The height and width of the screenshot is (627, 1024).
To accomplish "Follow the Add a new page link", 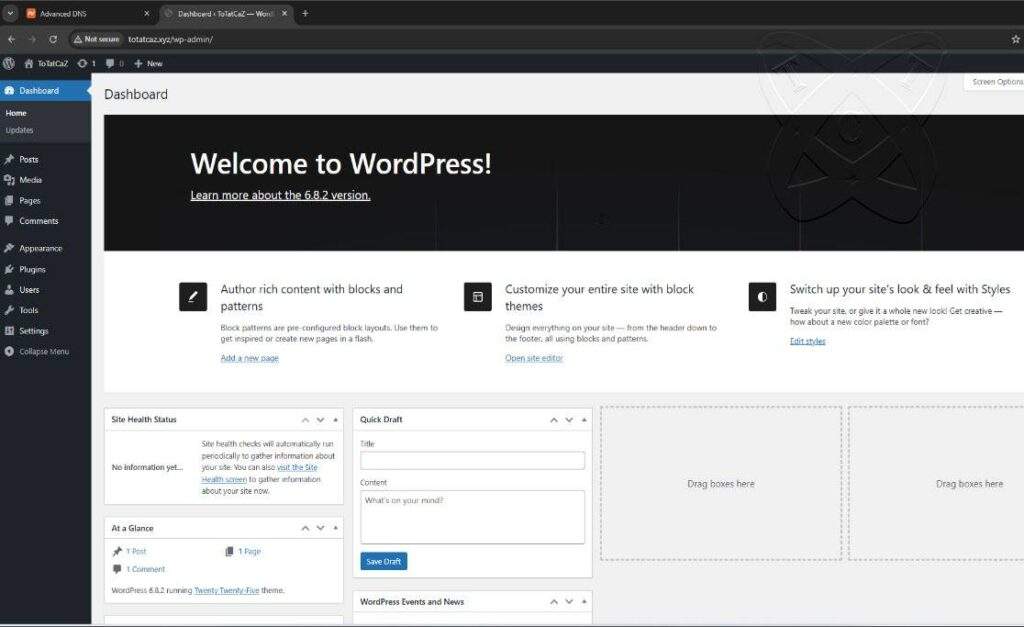I will [x=249, y=358].
